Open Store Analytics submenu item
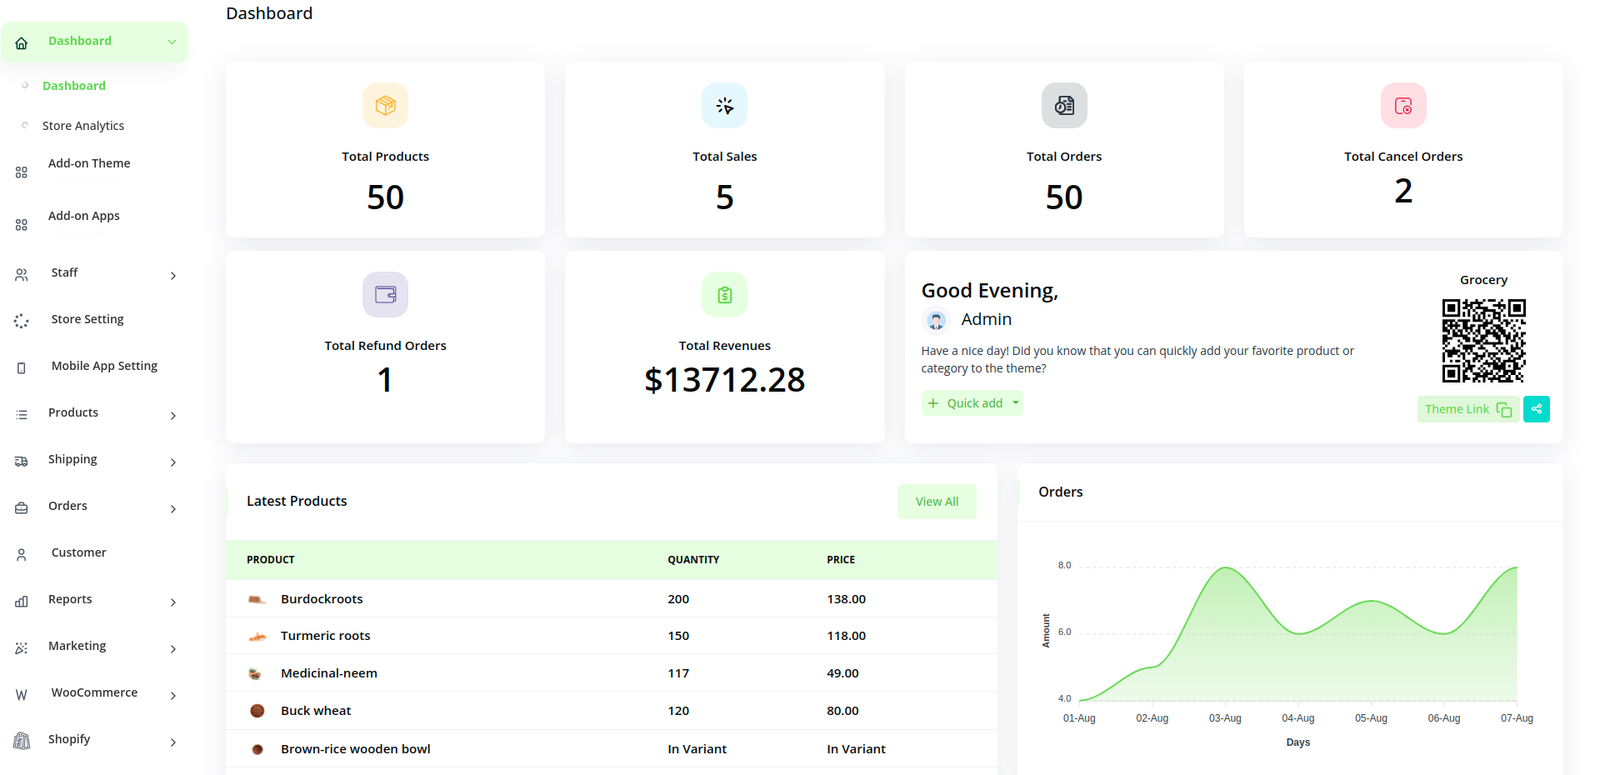This screenshot has width=1600, height=775. (83, 126)
